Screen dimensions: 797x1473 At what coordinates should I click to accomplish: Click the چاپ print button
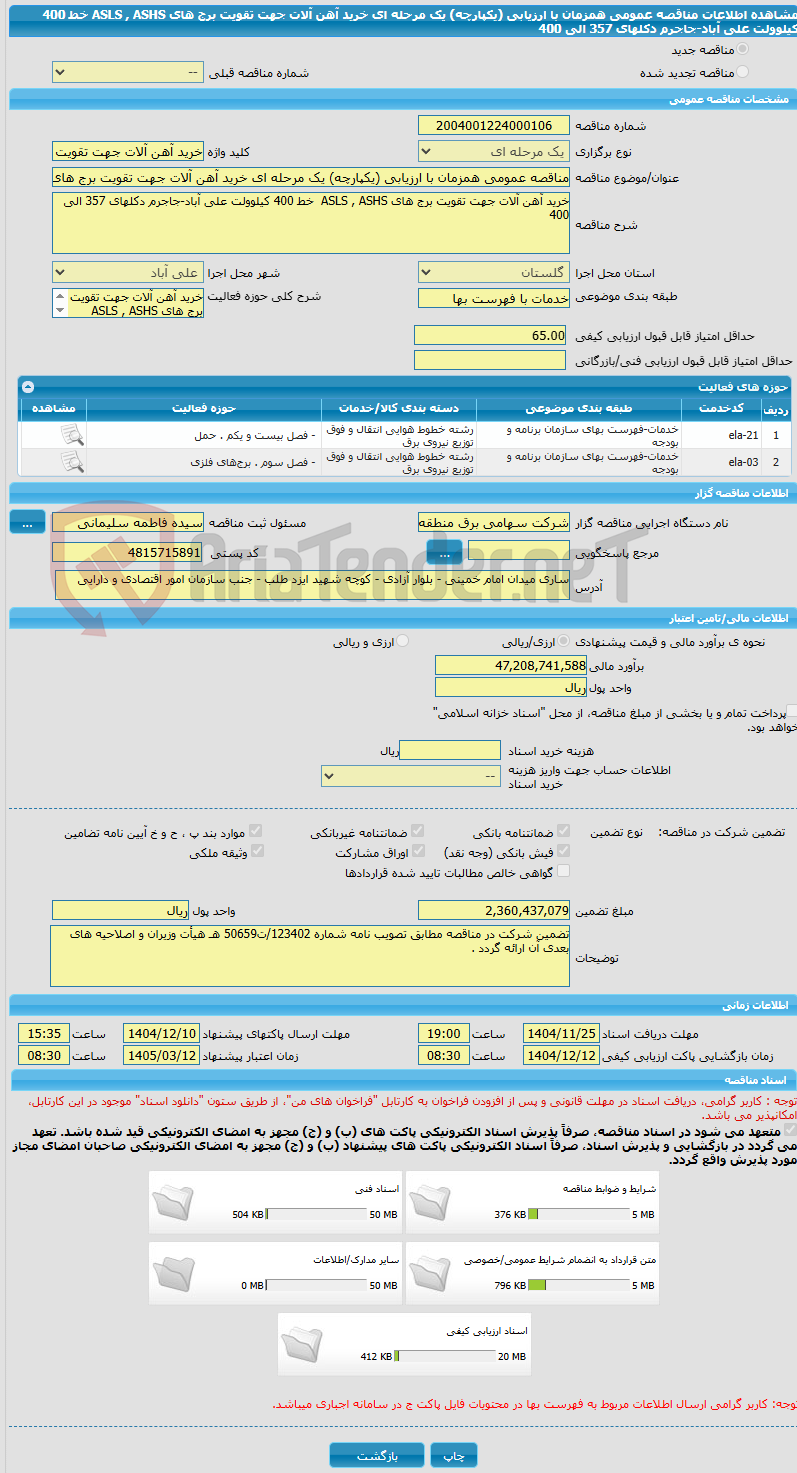coord(454,1455)
